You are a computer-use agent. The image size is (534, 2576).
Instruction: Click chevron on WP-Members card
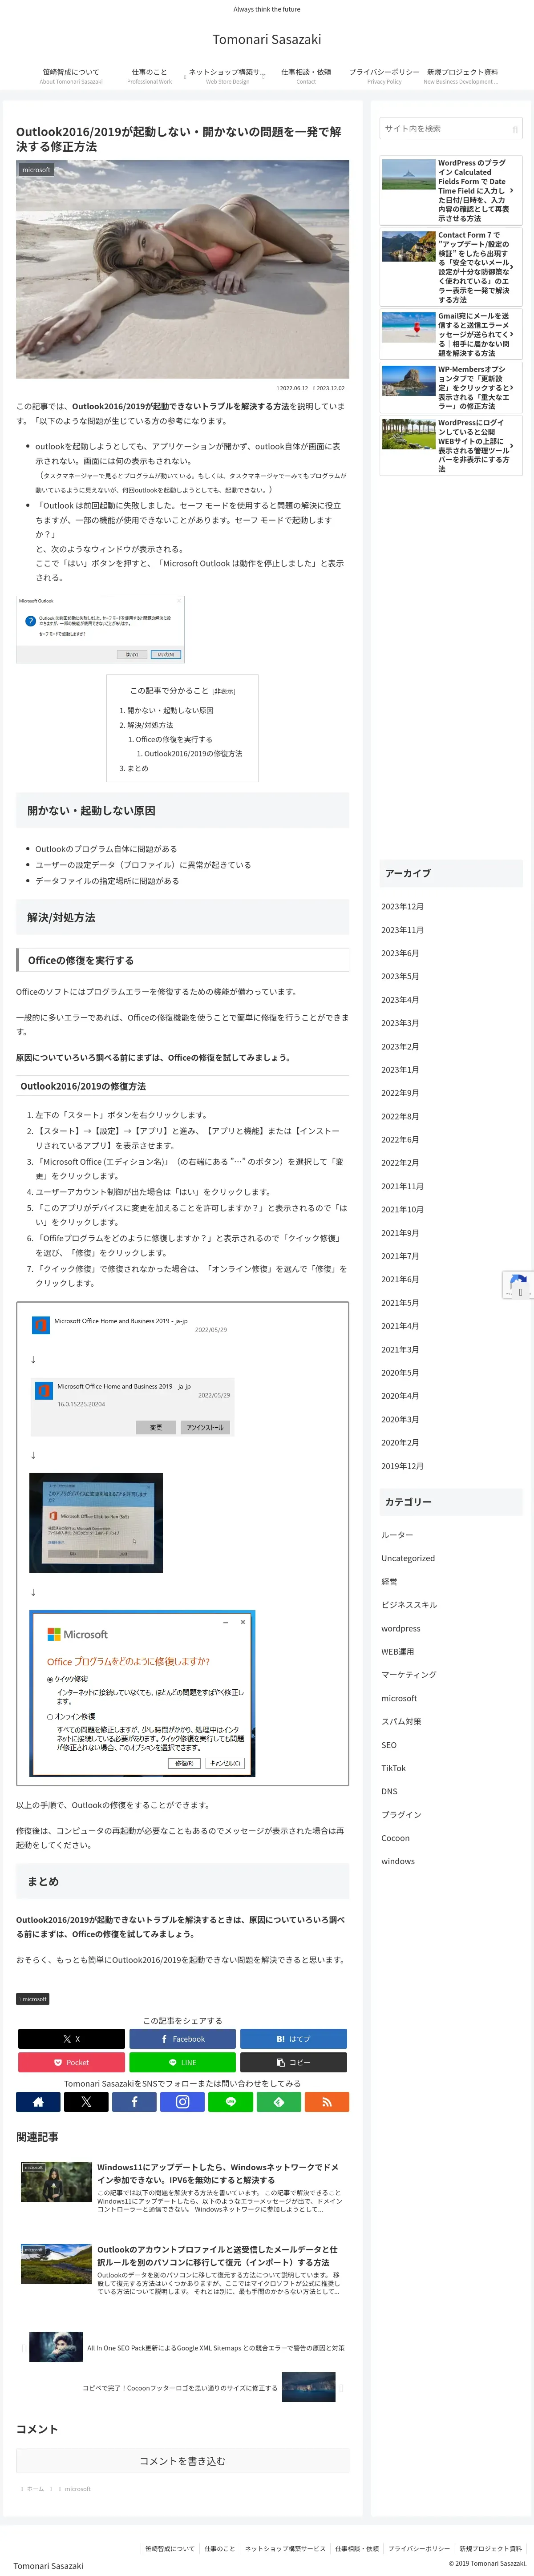[x=512, y=388]
